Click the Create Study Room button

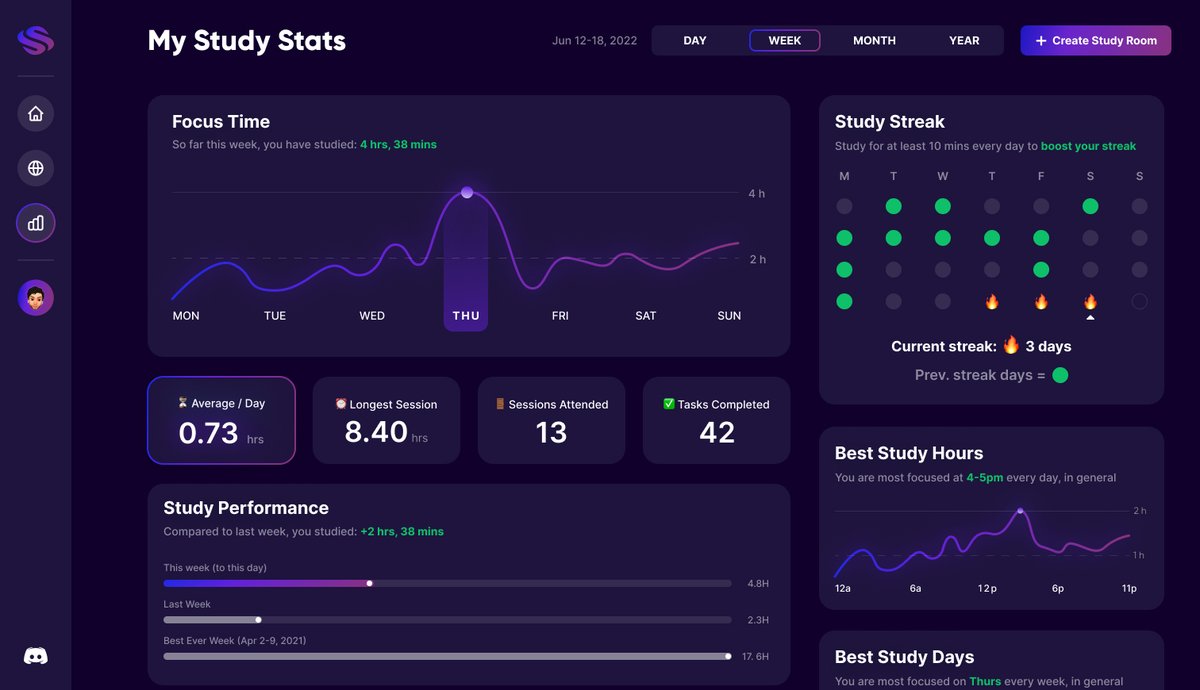pyautogui.click(x=1095, y=40)
